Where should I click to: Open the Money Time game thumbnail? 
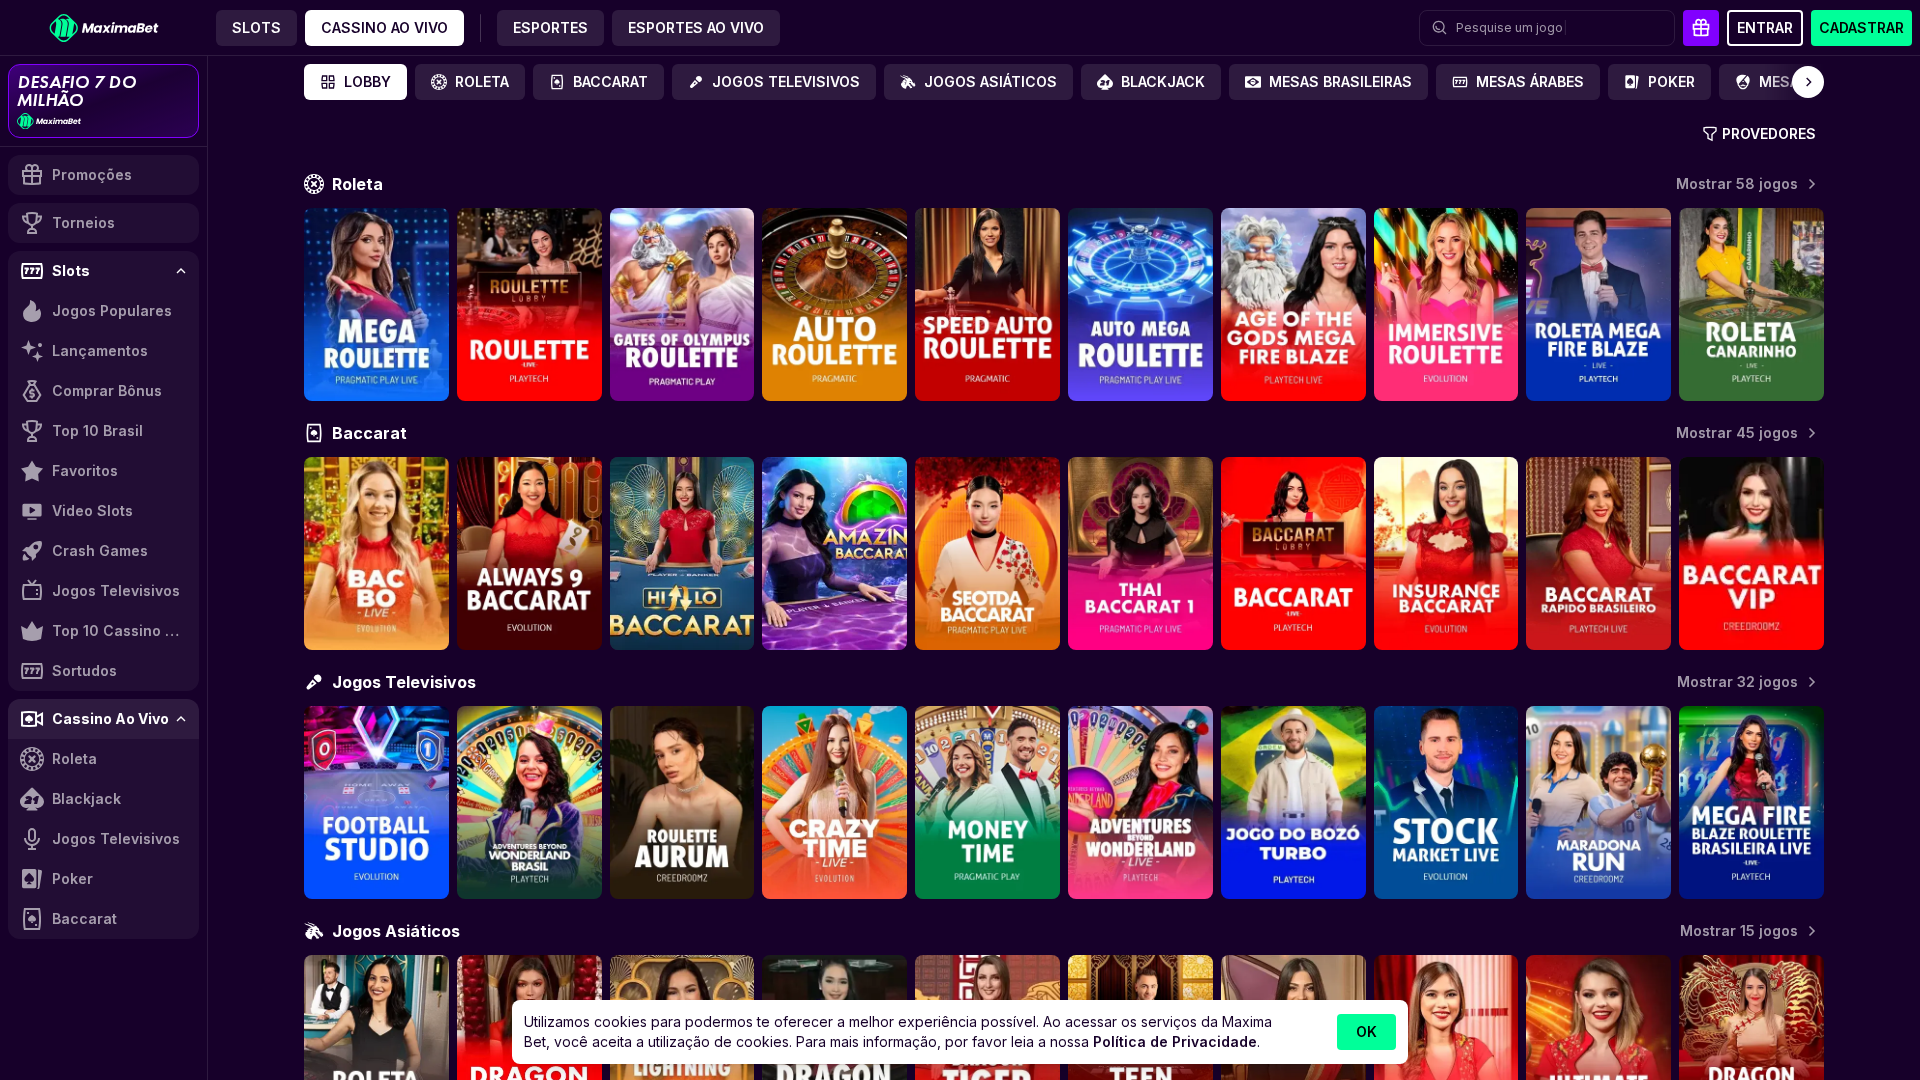pyautogui.click(x=987, y=803)
